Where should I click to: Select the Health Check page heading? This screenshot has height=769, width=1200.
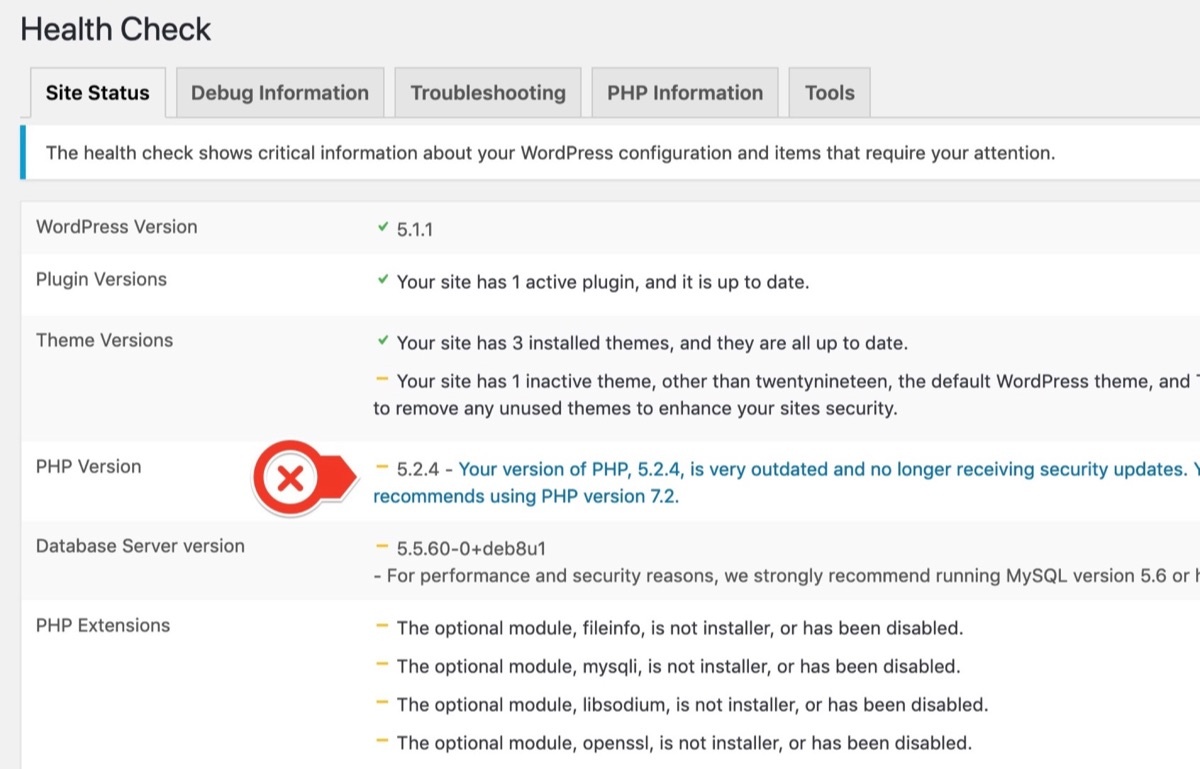coord(116,29)
